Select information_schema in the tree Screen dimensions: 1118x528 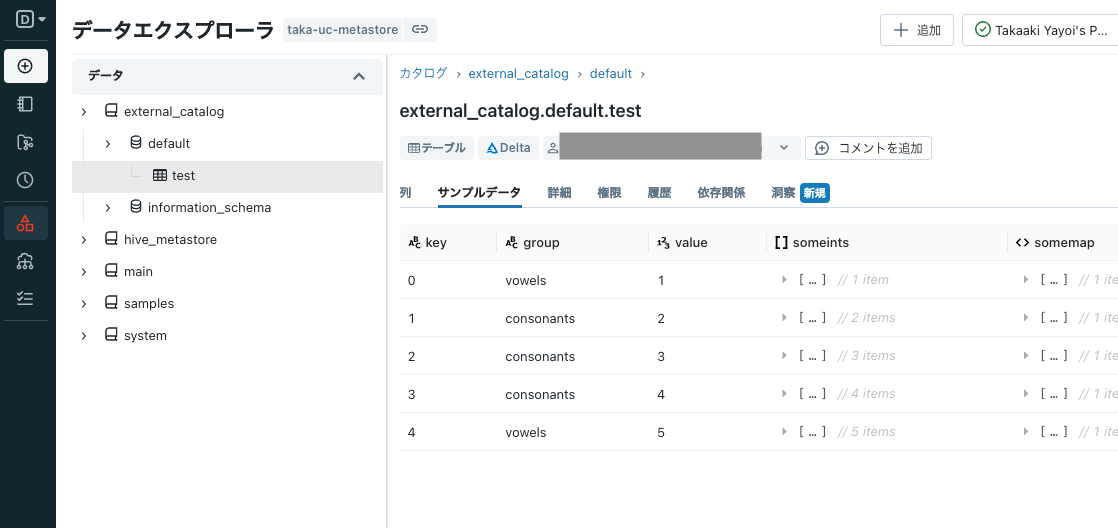click(209, 208)
